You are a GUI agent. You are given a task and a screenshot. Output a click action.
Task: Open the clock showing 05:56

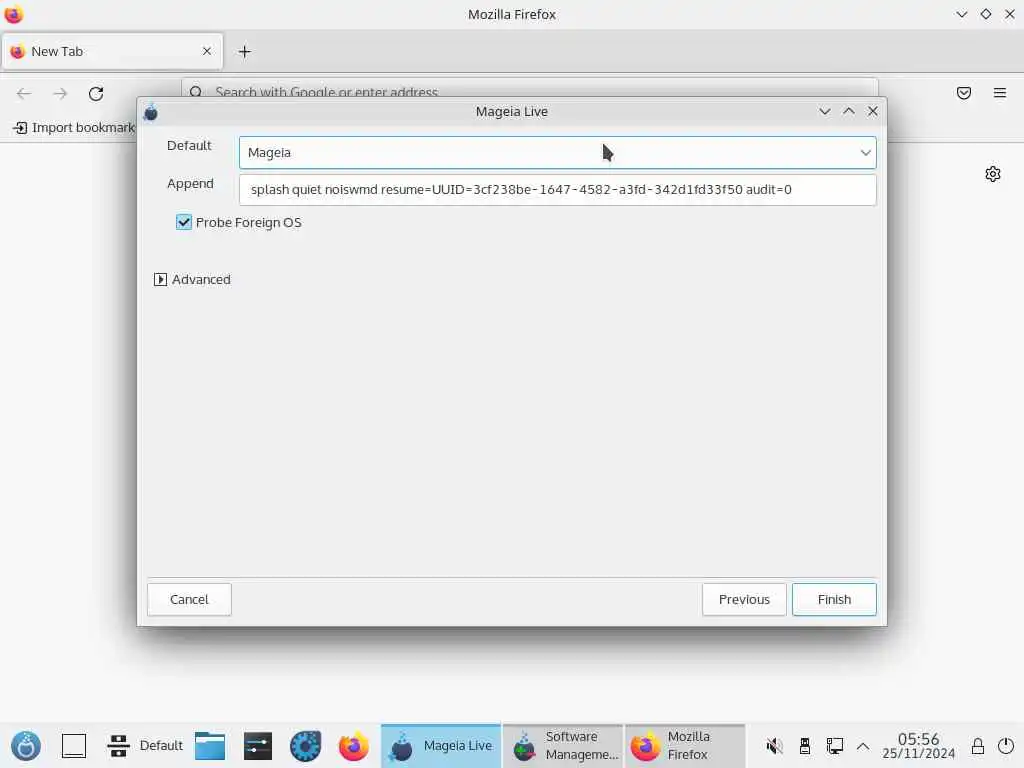coord(918,746)
